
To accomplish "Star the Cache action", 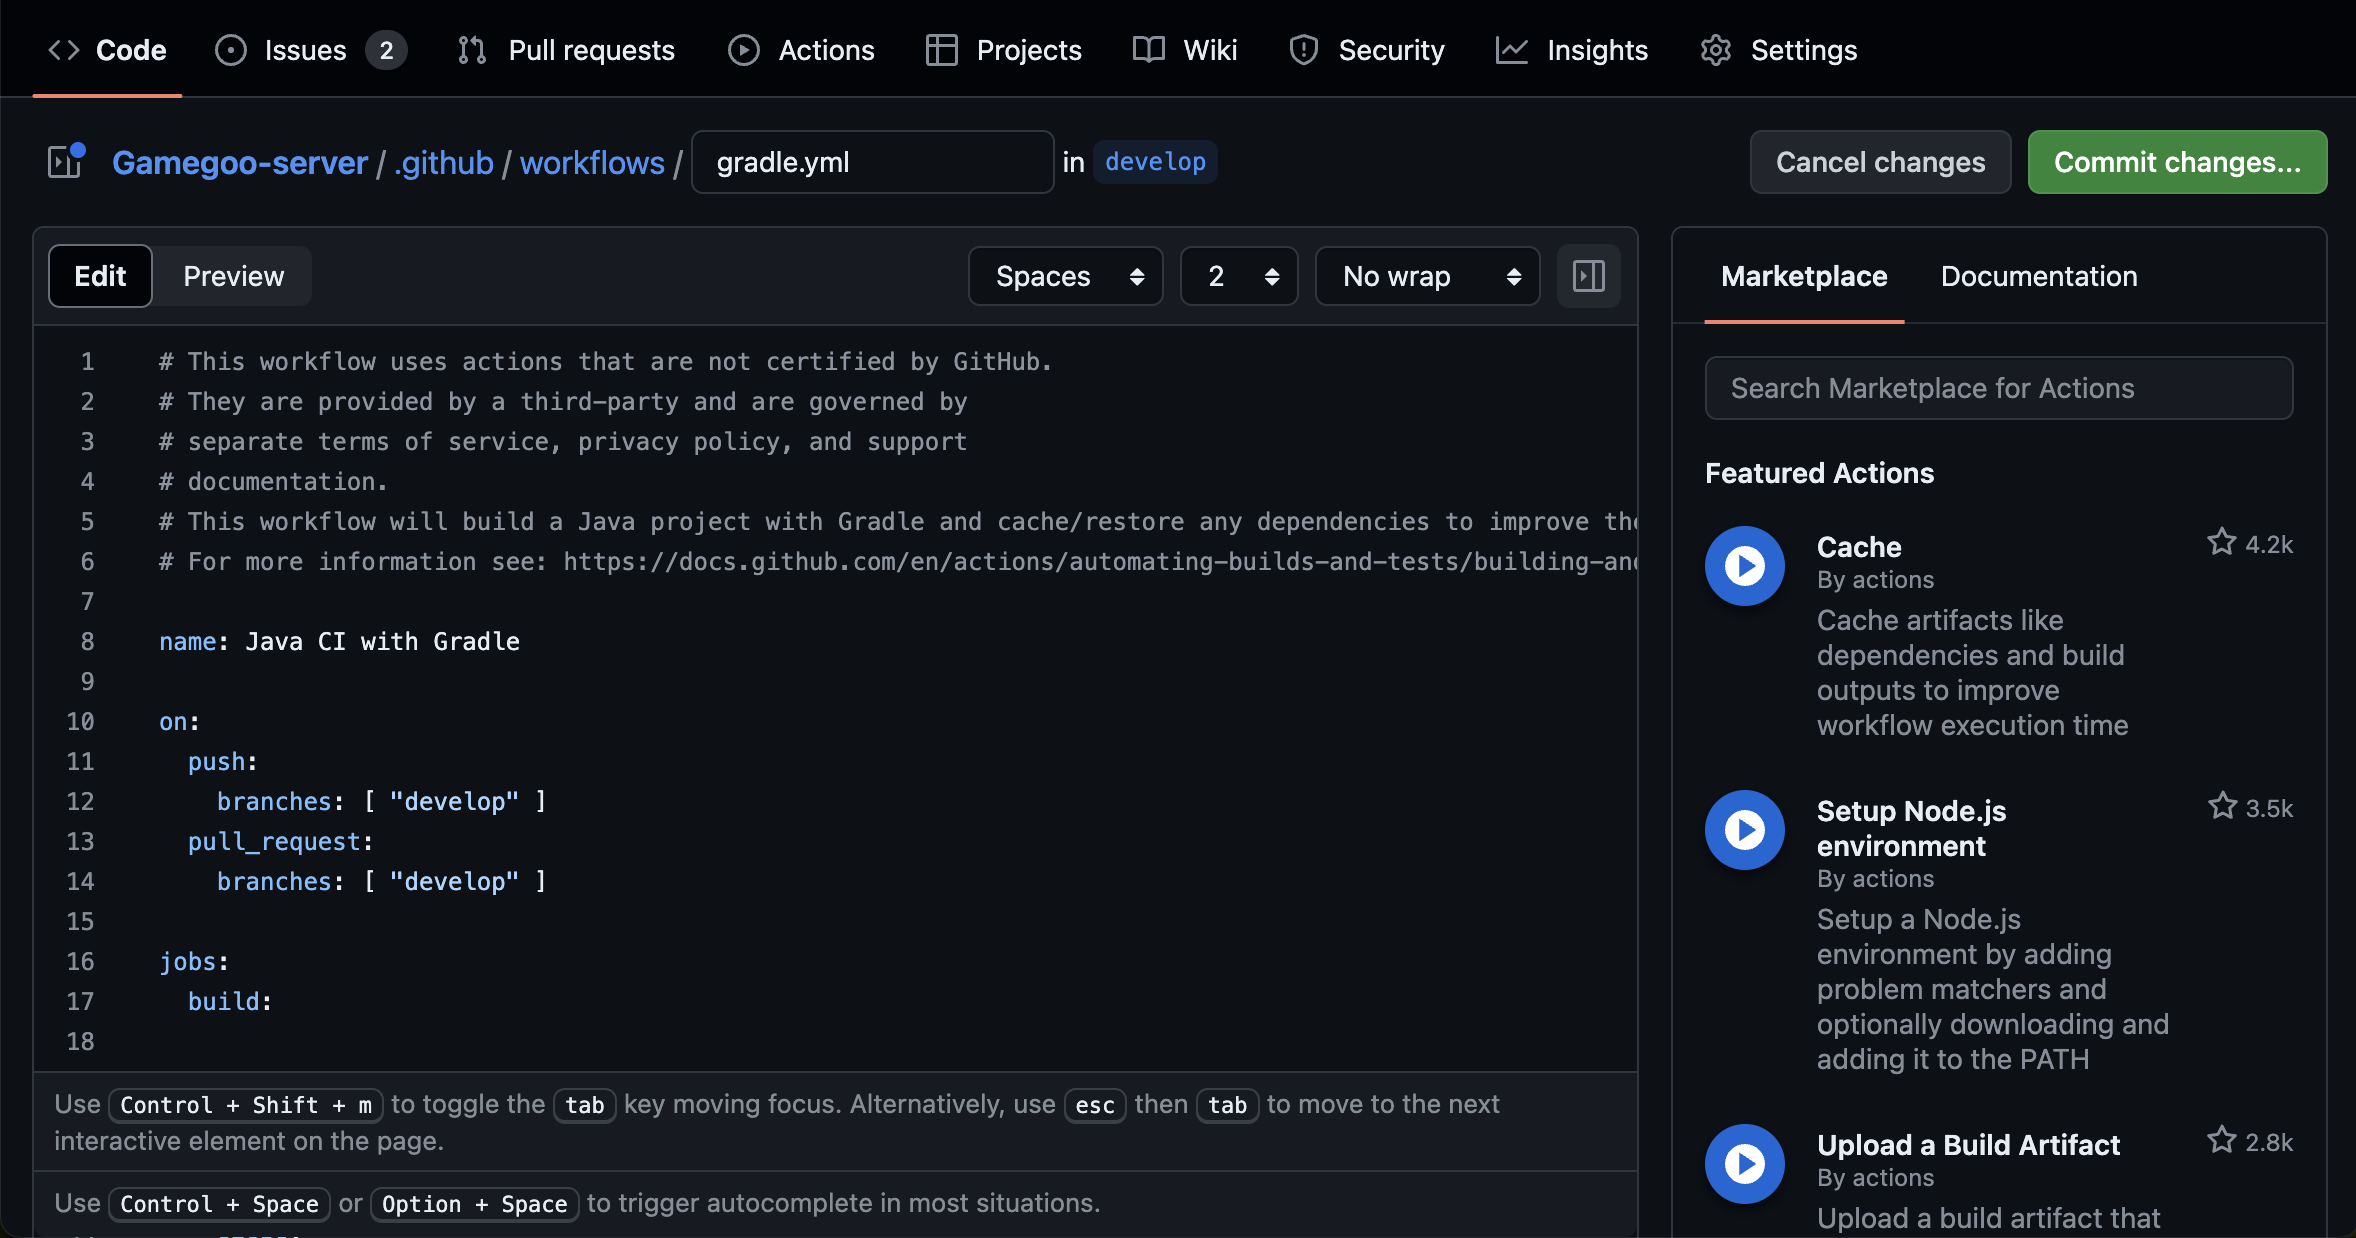I will [2221, 542].
